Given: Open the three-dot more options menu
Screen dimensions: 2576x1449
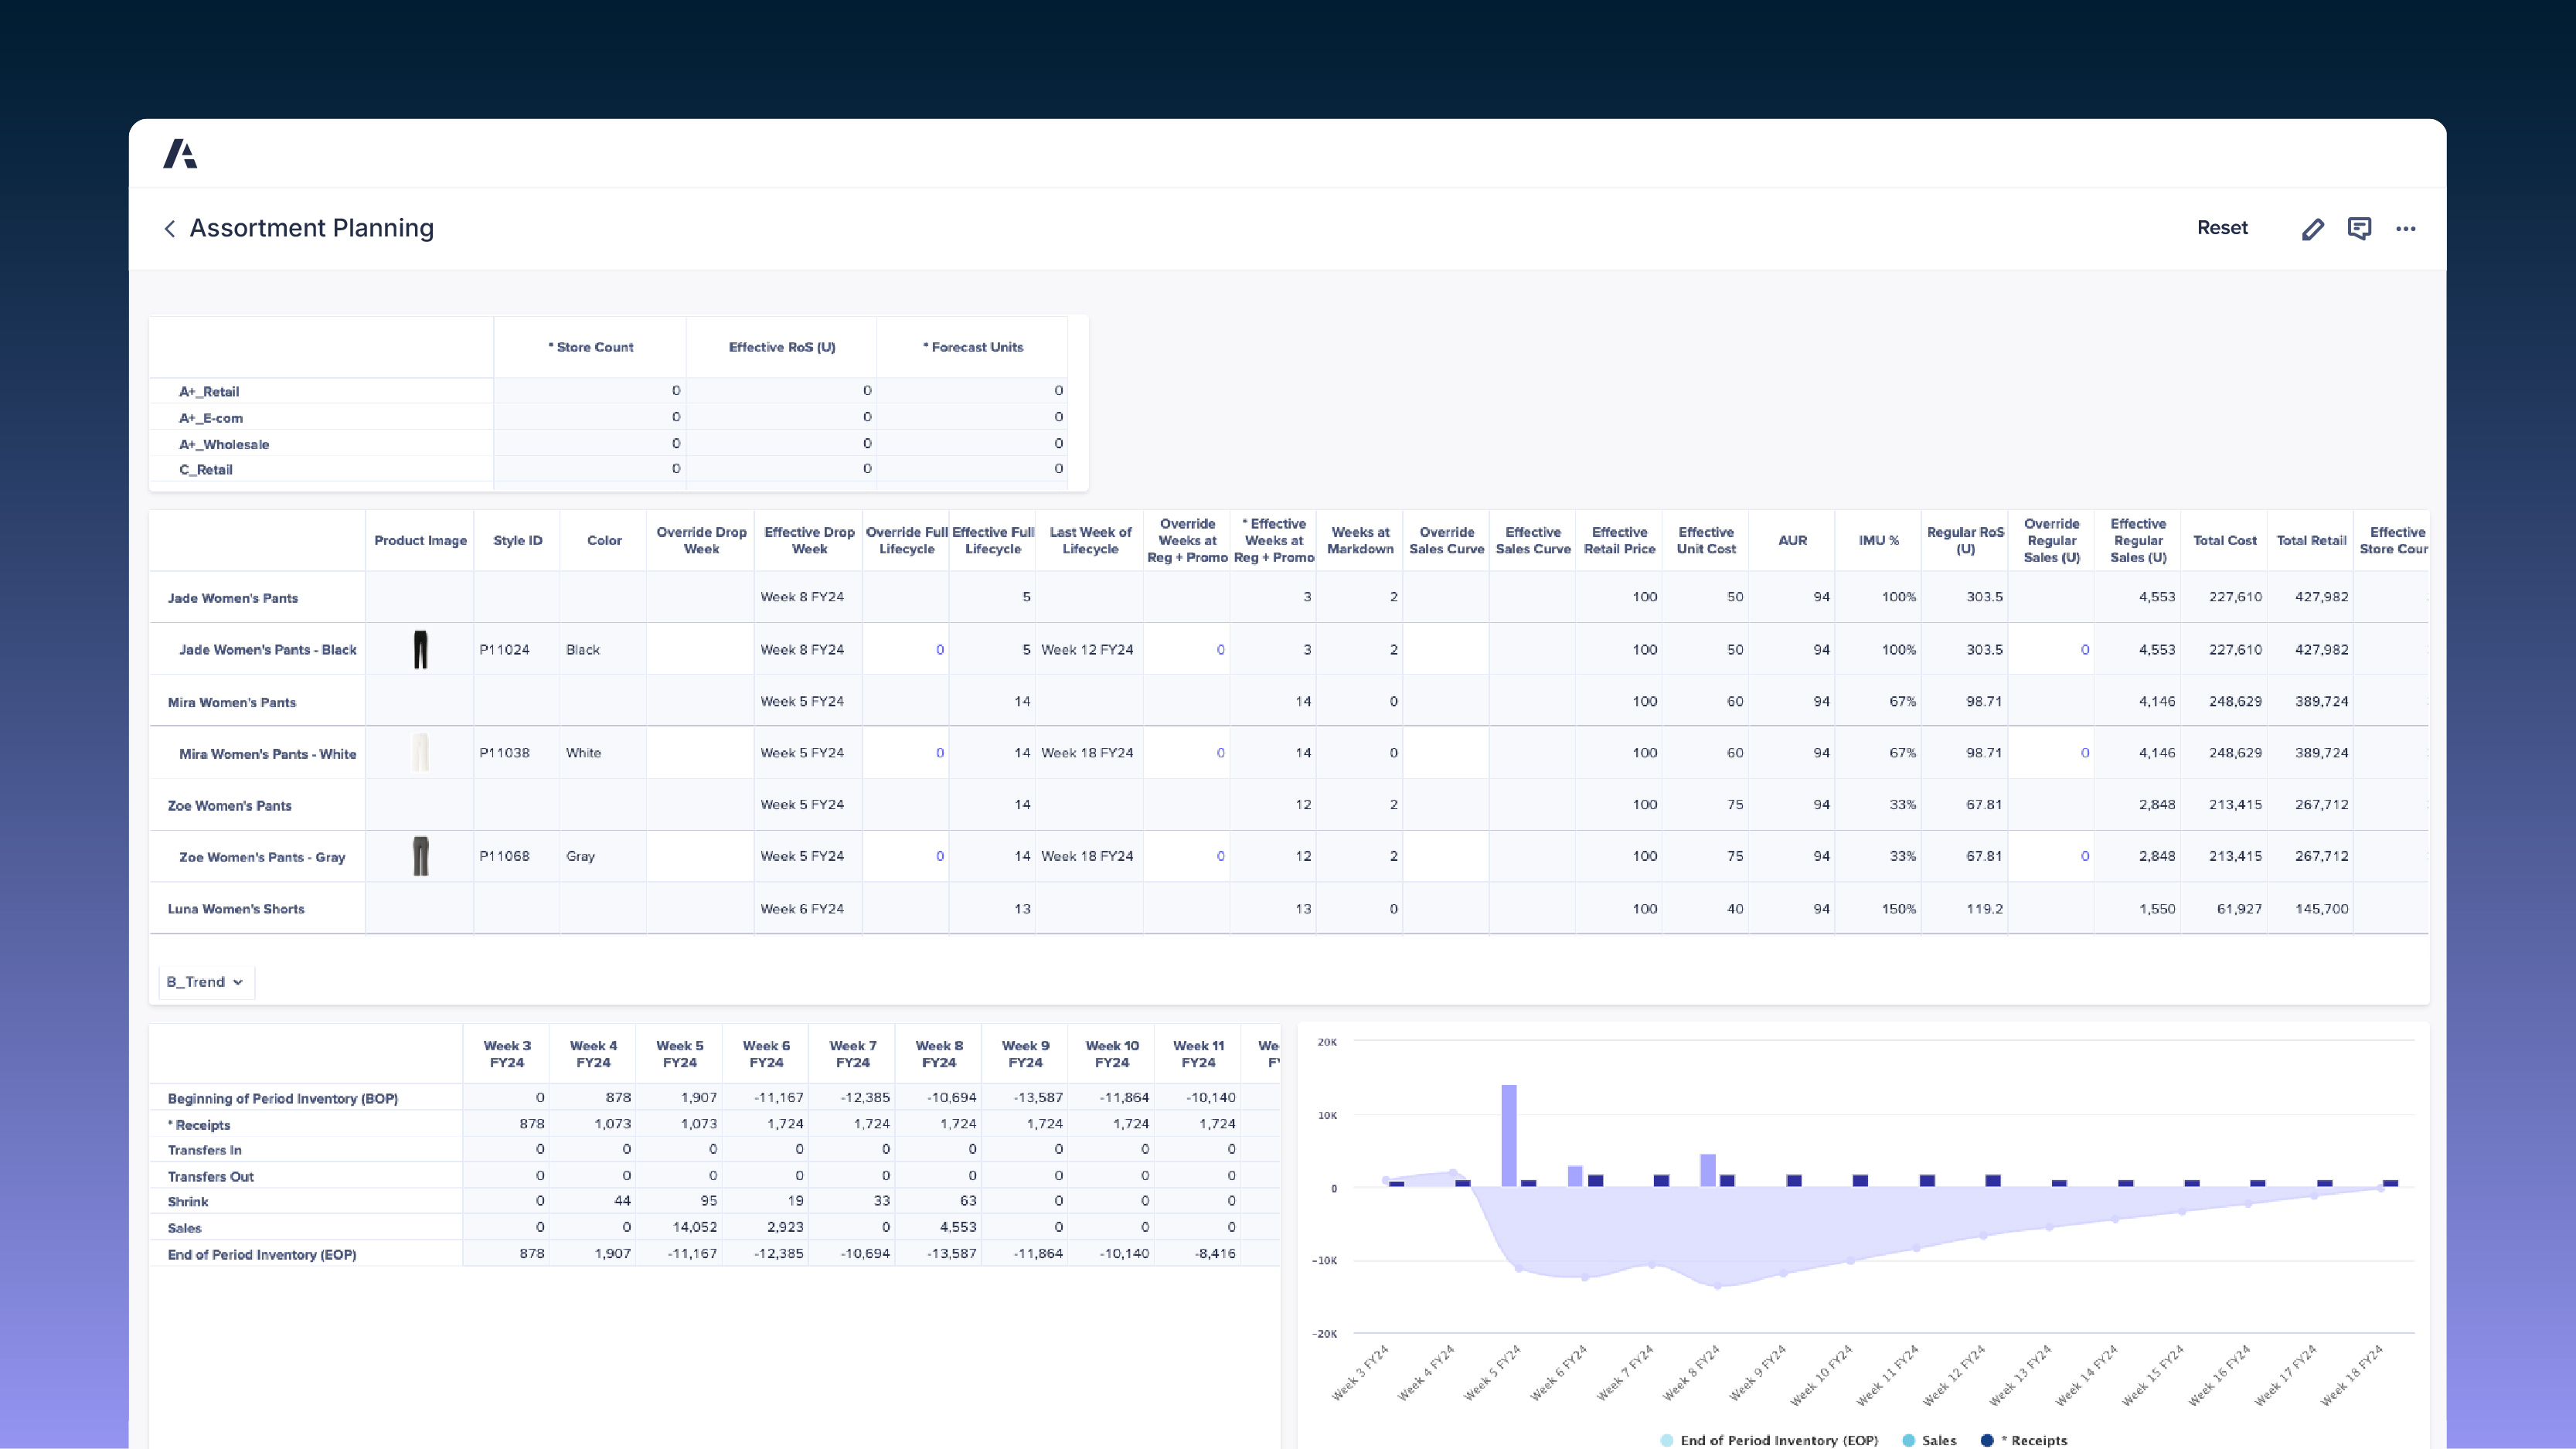Looking at the screenshot, I should [2405, 229].
